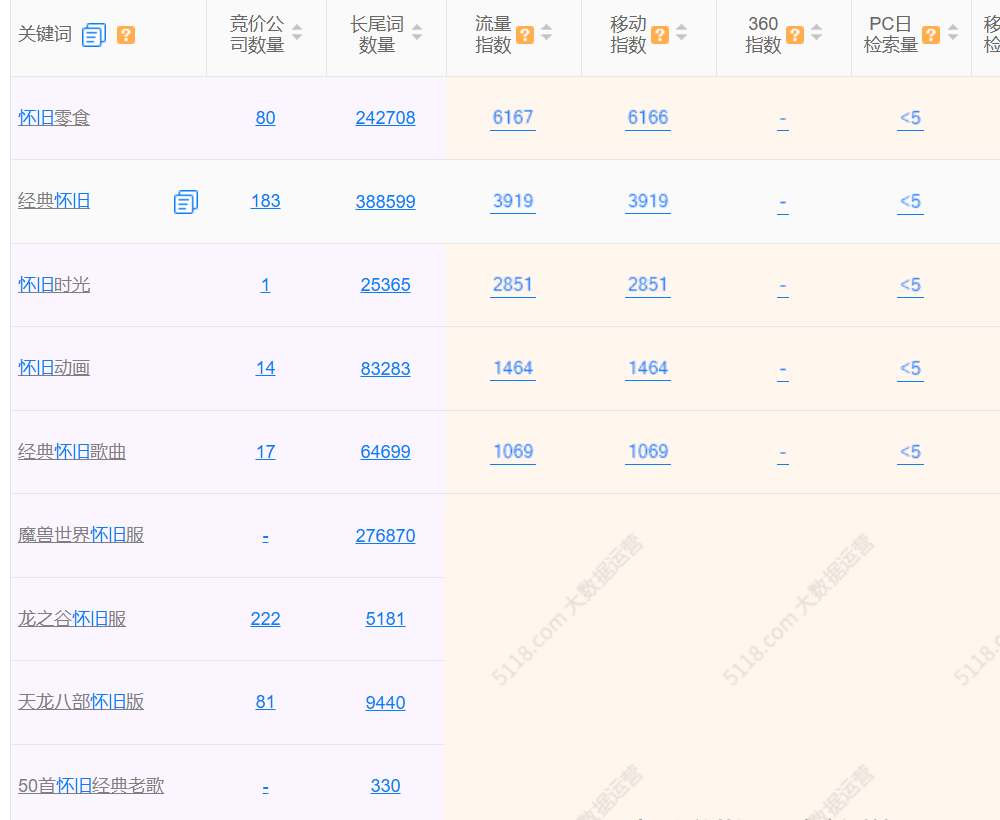Open the 怀旧零食 keyword link

[x=54, y=118]
